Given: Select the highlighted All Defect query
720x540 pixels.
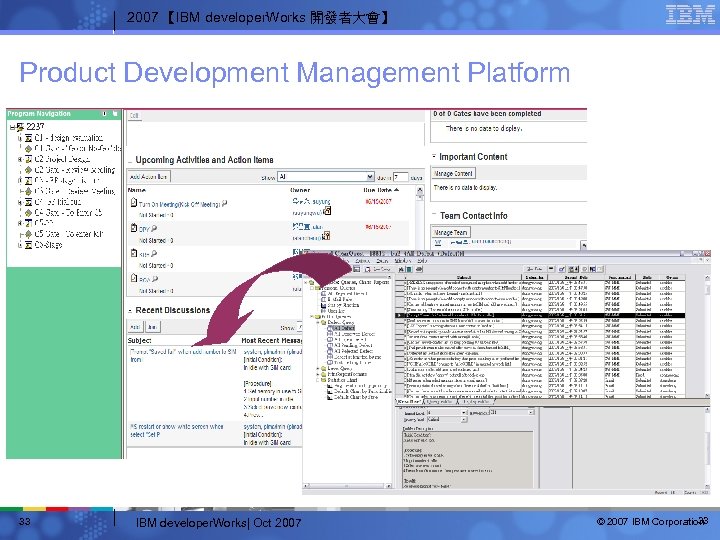Looking at the screenshot, I should (340, 328).
